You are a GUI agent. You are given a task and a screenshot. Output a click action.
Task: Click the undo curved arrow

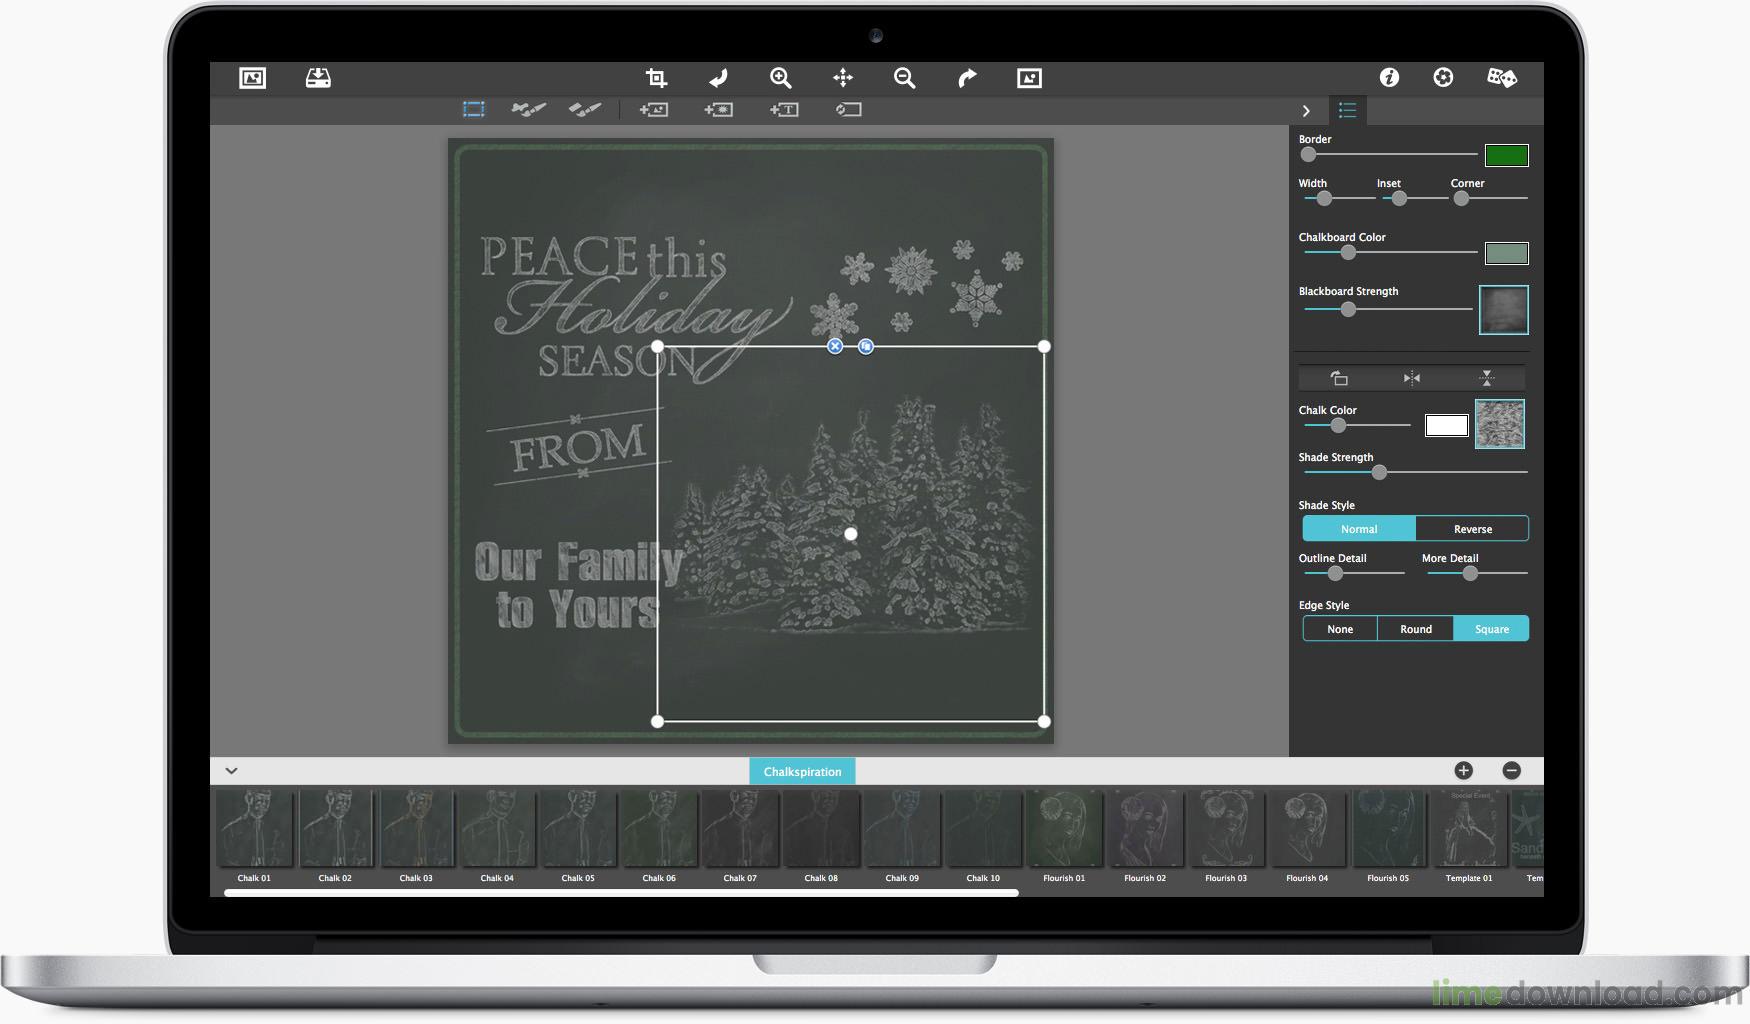click(x=718, y=78)
